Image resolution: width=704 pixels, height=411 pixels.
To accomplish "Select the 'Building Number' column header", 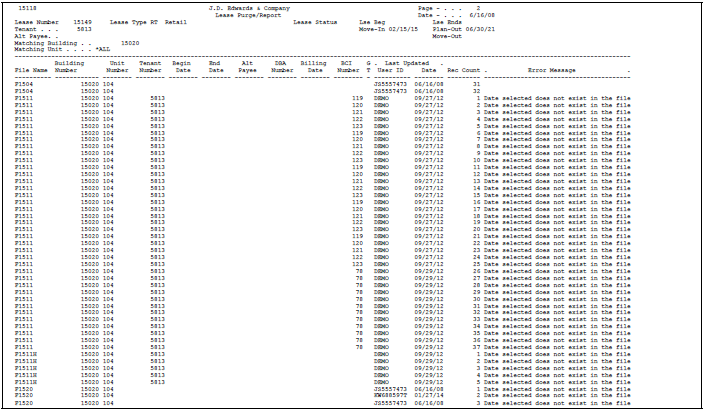I will click(70, 67).
